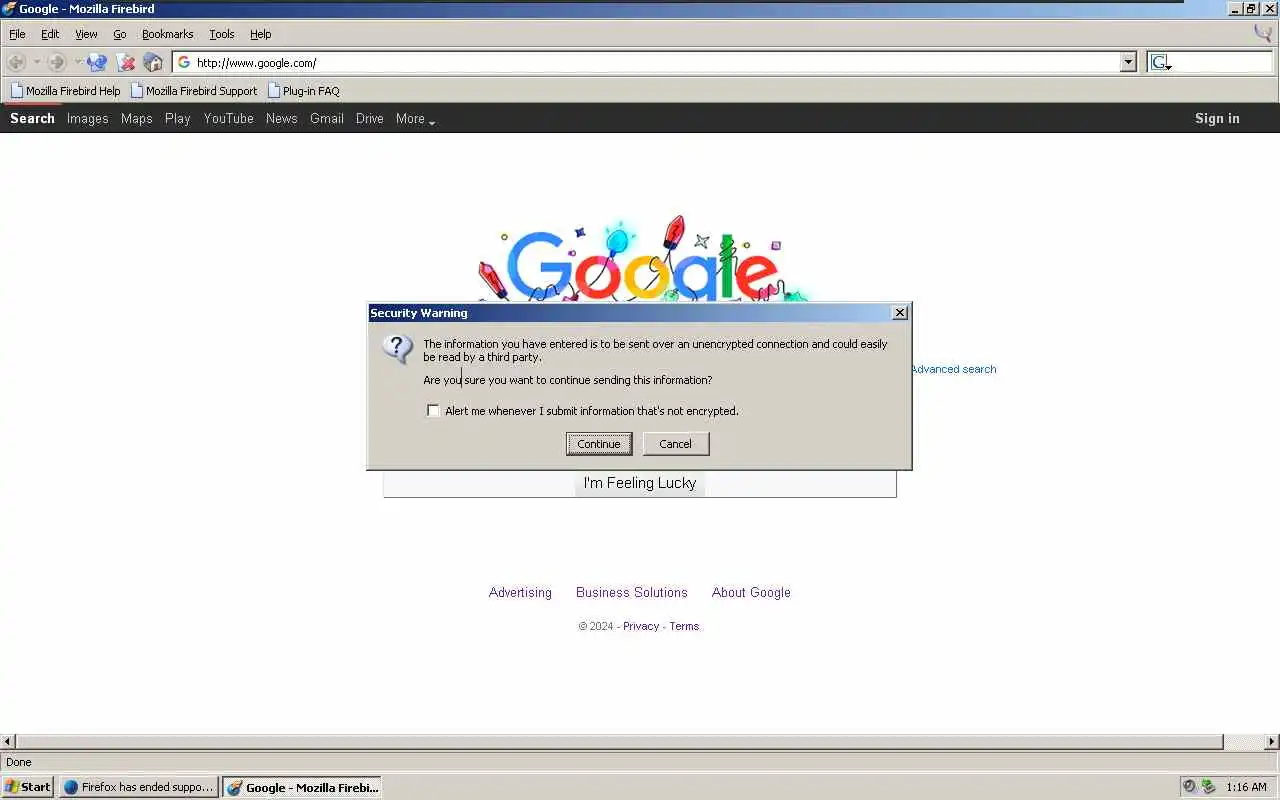Click the Stop loading toolbar icon
Image resolution: width=1280 pixels, height=800 pixels.
point(126,62)
